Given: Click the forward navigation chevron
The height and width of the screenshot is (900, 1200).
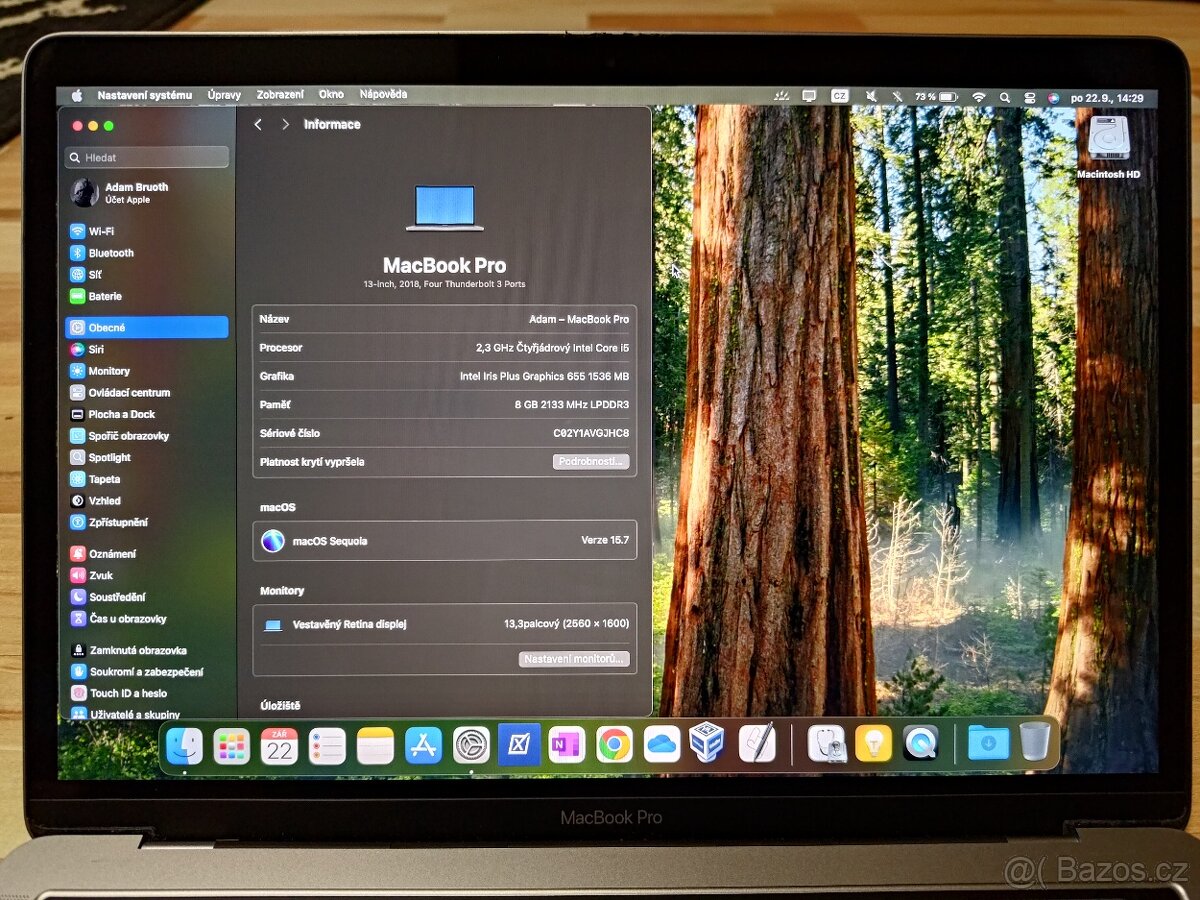Looking at the screenshot, I should pos(285,124).
